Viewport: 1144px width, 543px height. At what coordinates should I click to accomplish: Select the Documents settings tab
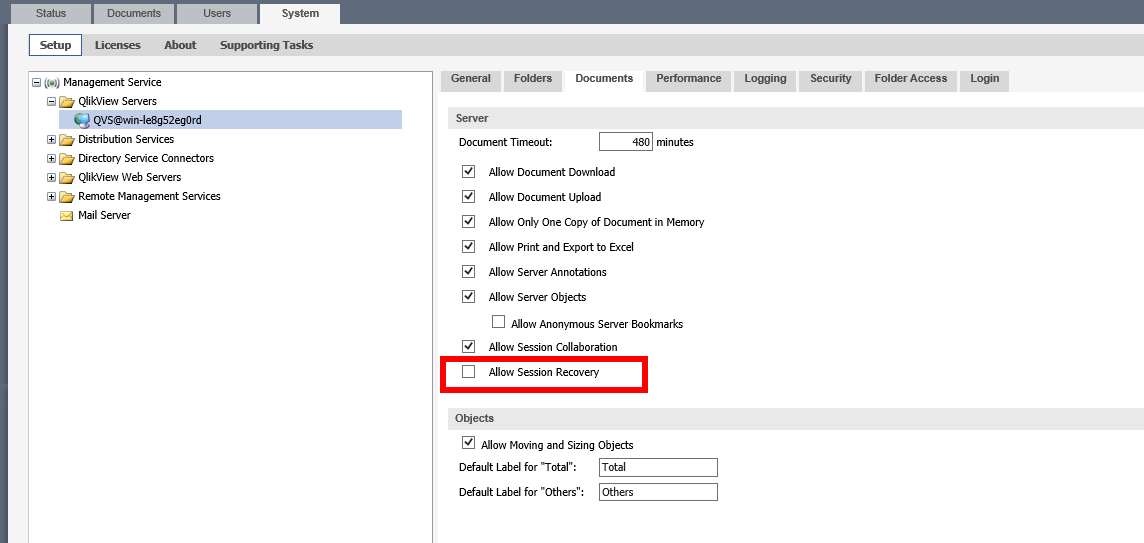(x=604, y=79)
